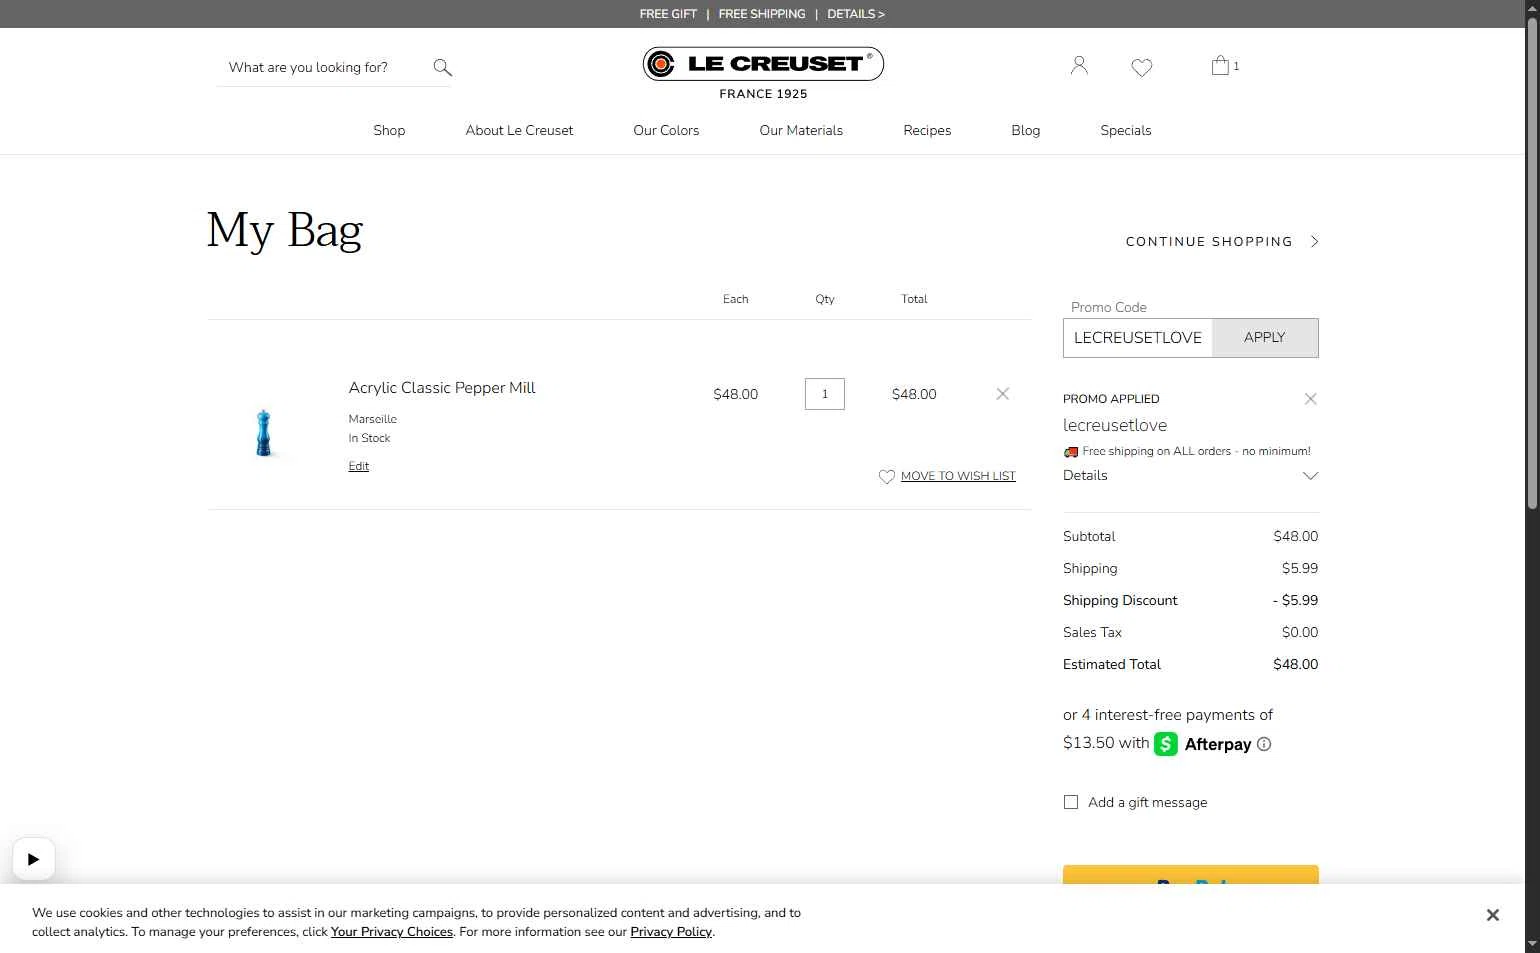The image size is (1540, 953).
Task: Click the Afterpay info icon
Action: [1264, 744]
